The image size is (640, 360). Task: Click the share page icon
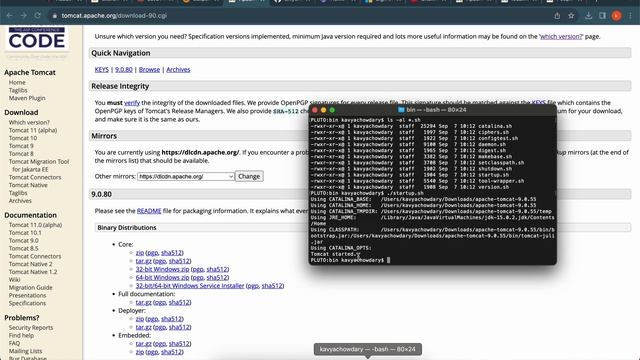pyautogui.click(x=557, y=16)
